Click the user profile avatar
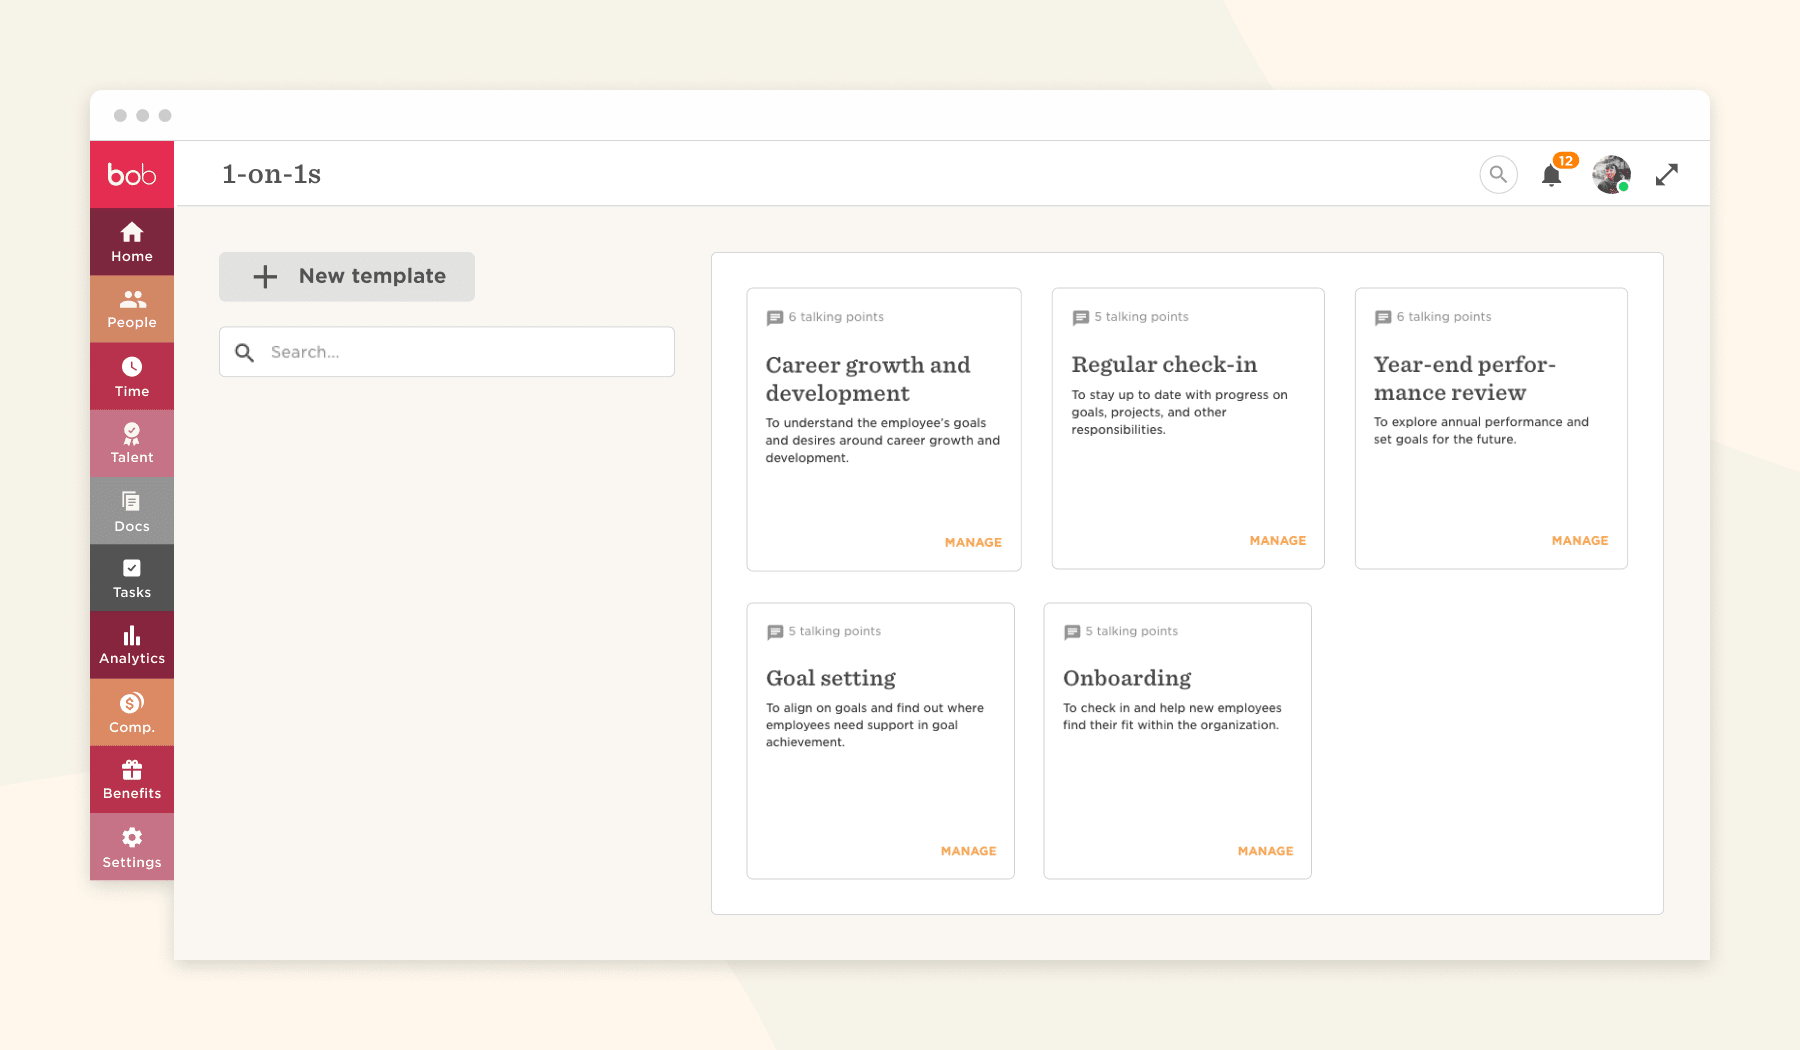The height and width of the screenshot is (1050, 1800). (x=1611, y=175)
